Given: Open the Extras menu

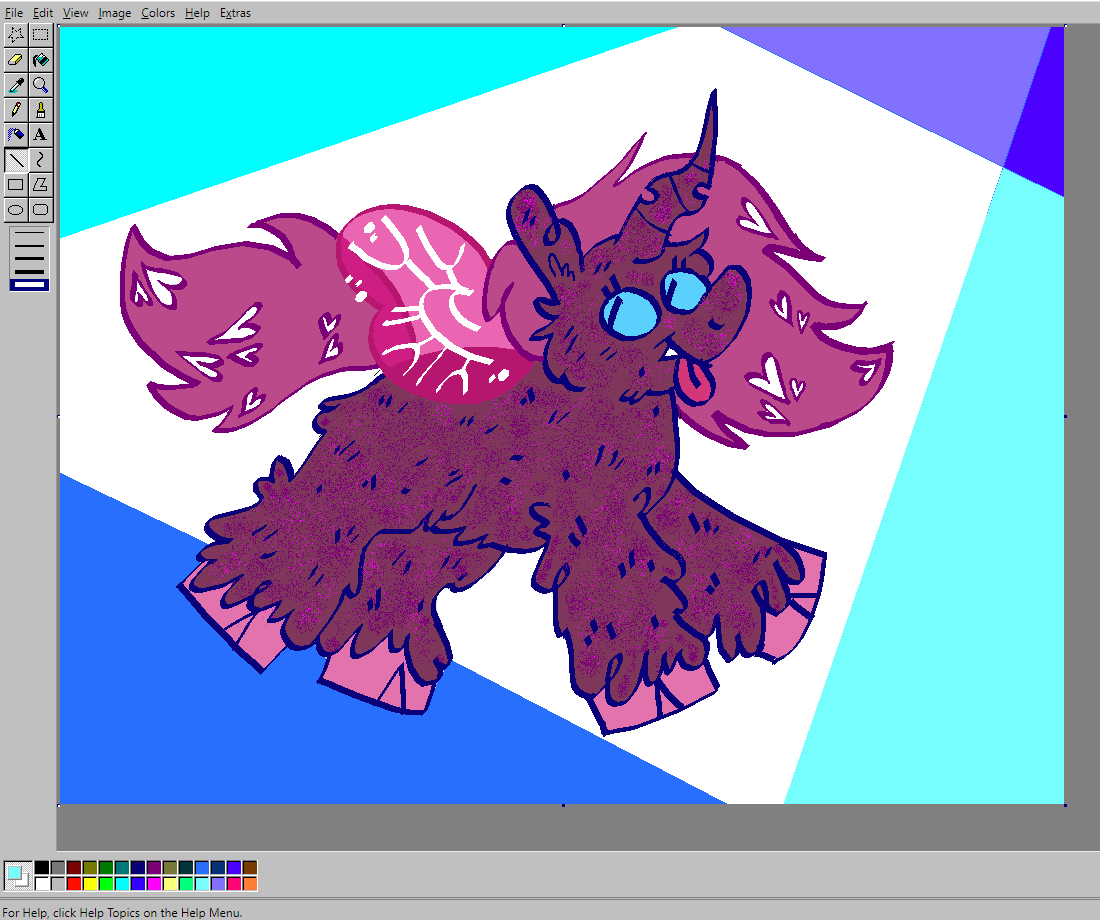Looking at the screenshot, I should (x=235, y=13).
